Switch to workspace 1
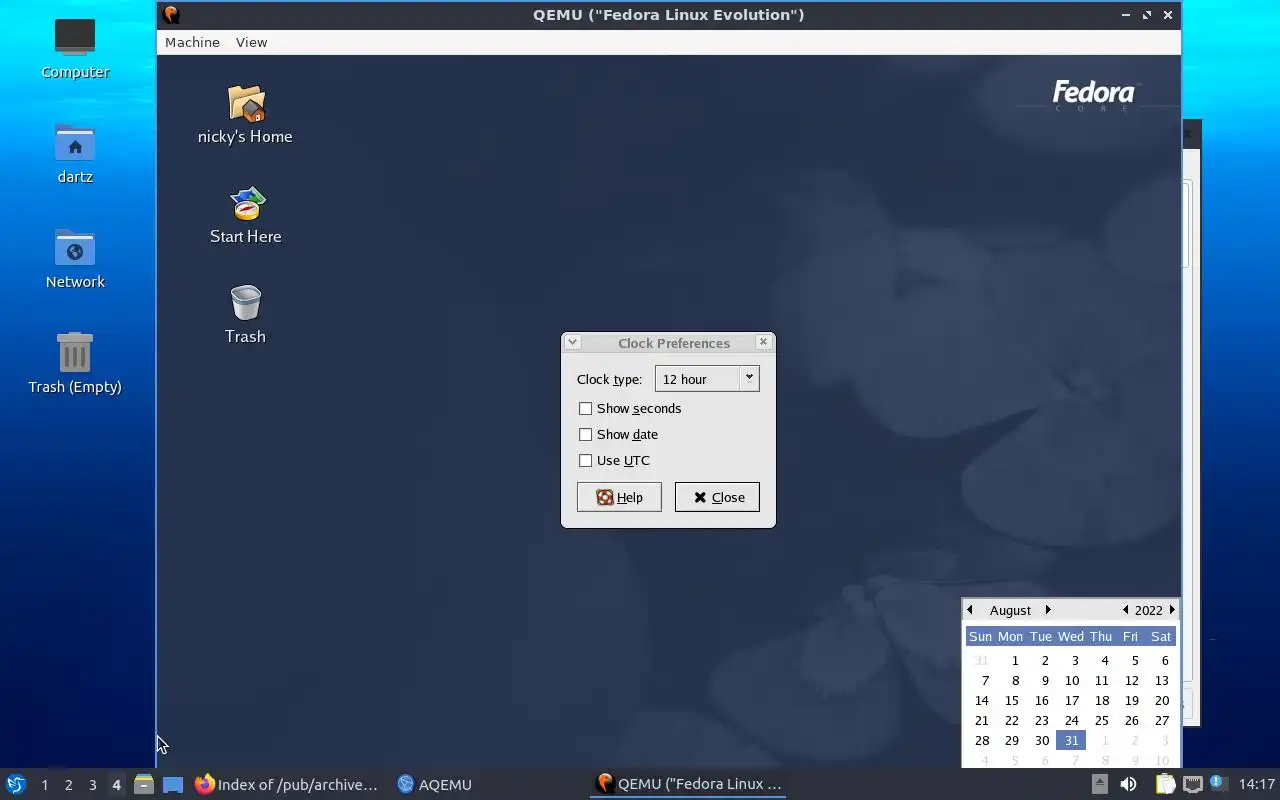 (x=44, y=785)
